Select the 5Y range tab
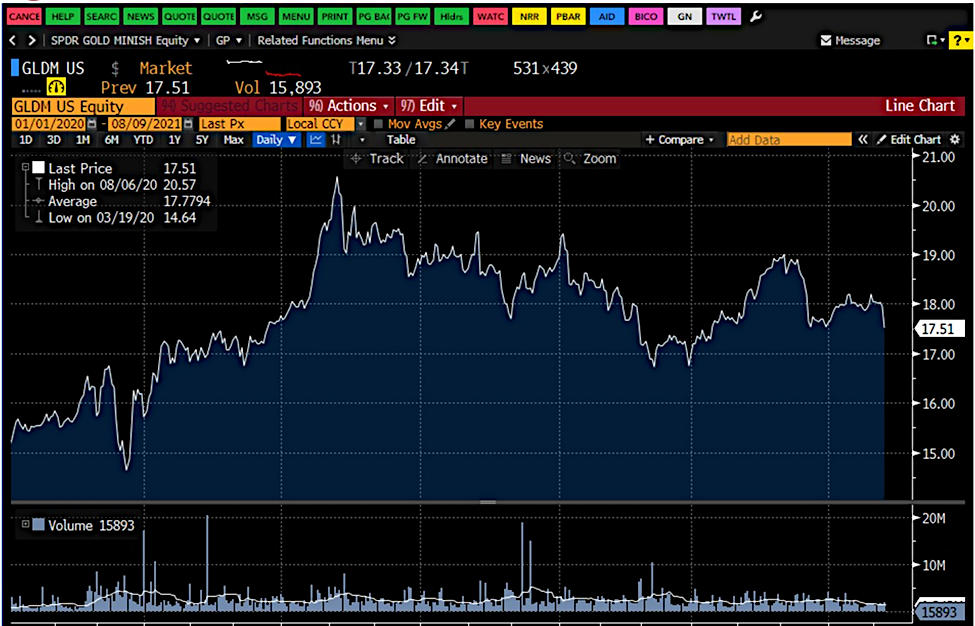Image resolution: width=975 pixels, height=626 pixels. pos(202,140)
